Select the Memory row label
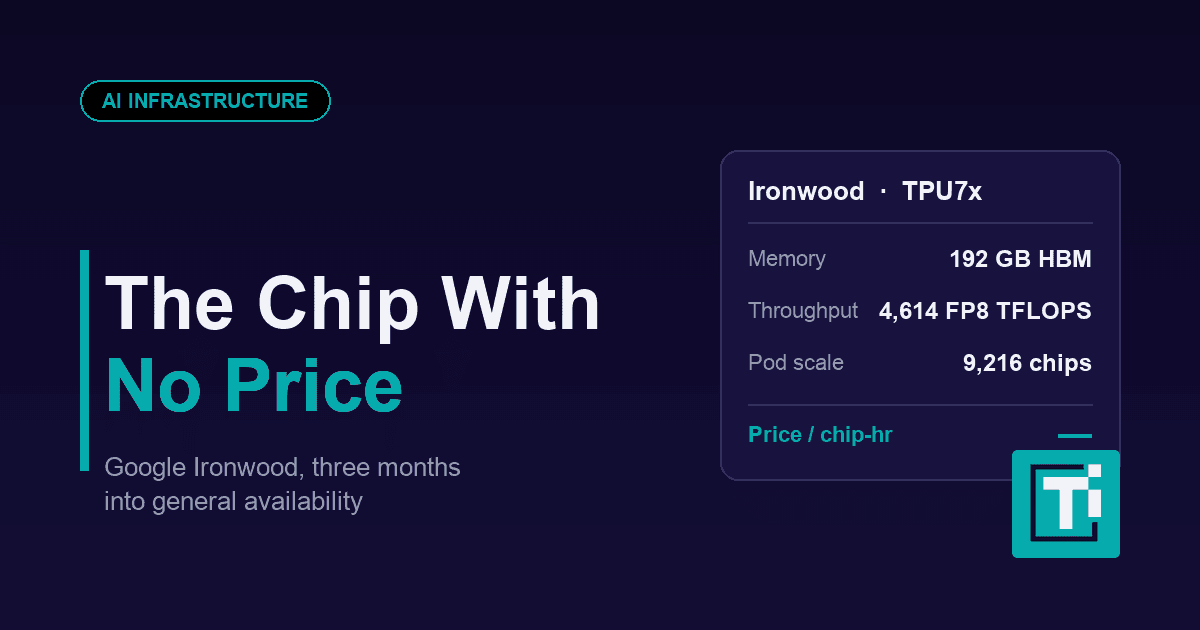Viewport: 1200px width, 630px height. [x=787, y=259]
